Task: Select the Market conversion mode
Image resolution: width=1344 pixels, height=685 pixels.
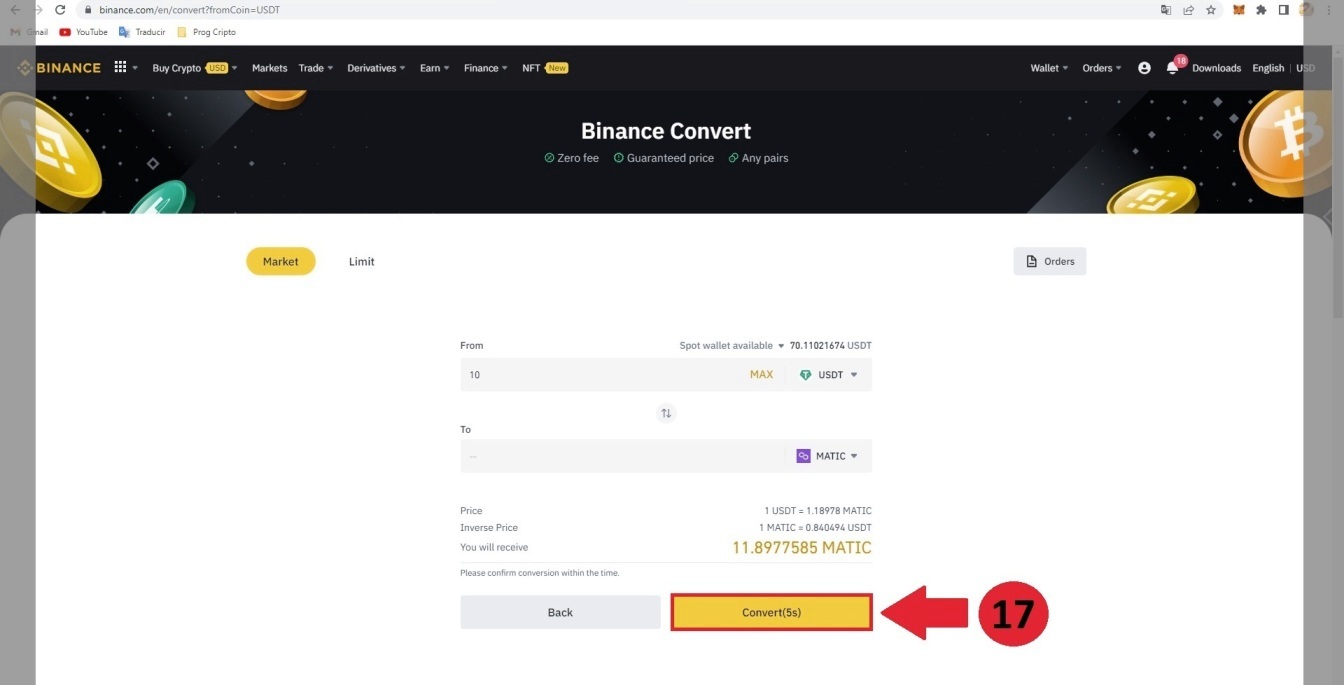Action: [280, 261]
